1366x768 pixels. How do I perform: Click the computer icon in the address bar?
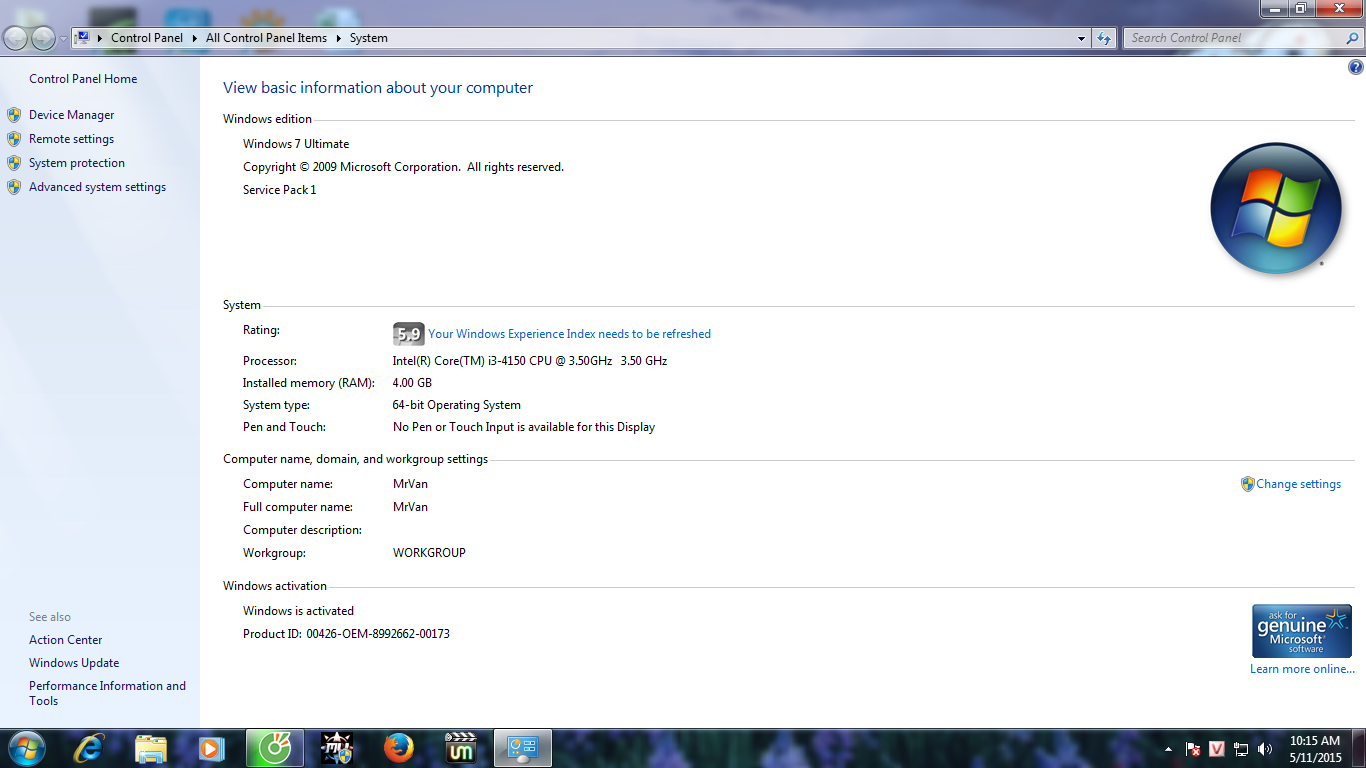pyautogui.click(x=83, y=38)
